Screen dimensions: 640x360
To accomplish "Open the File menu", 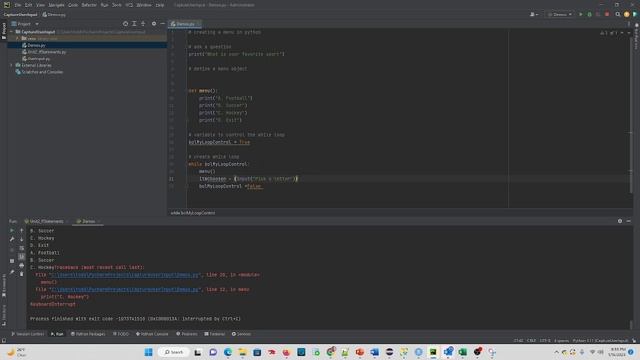I will 18,5.
